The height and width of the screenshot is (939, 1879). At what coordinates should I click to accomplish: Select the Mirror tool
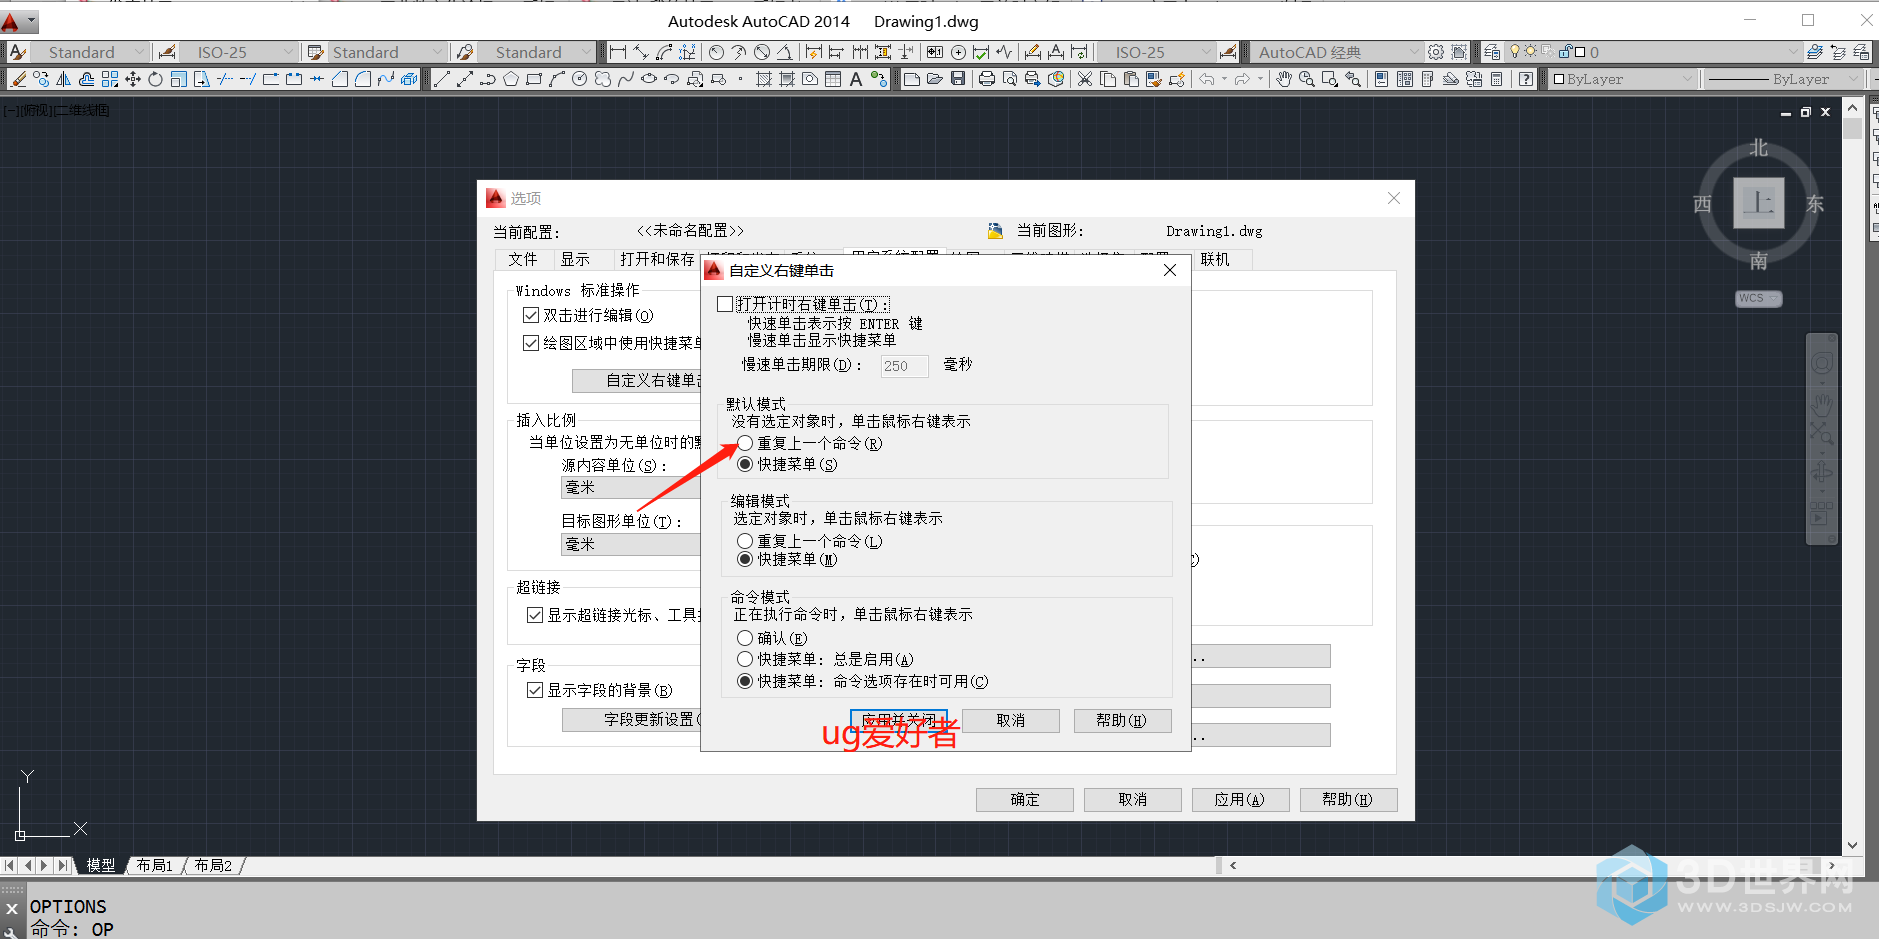(63, 79)
